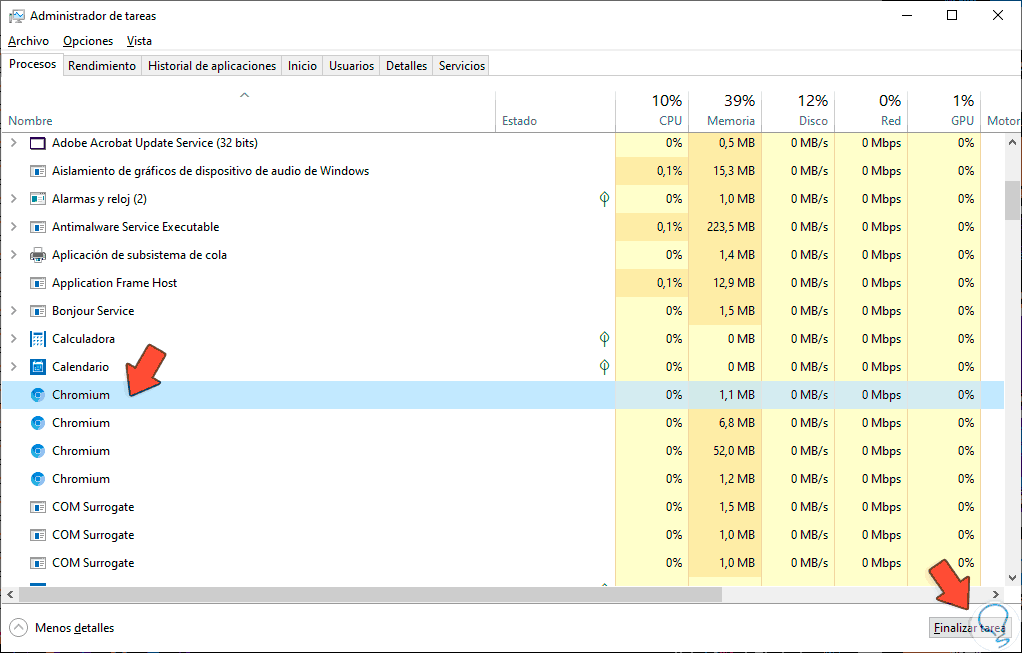Open the Detalles tab
Image resolution: width=1022 pixels, height=653 pixels.
coord(406,66)
